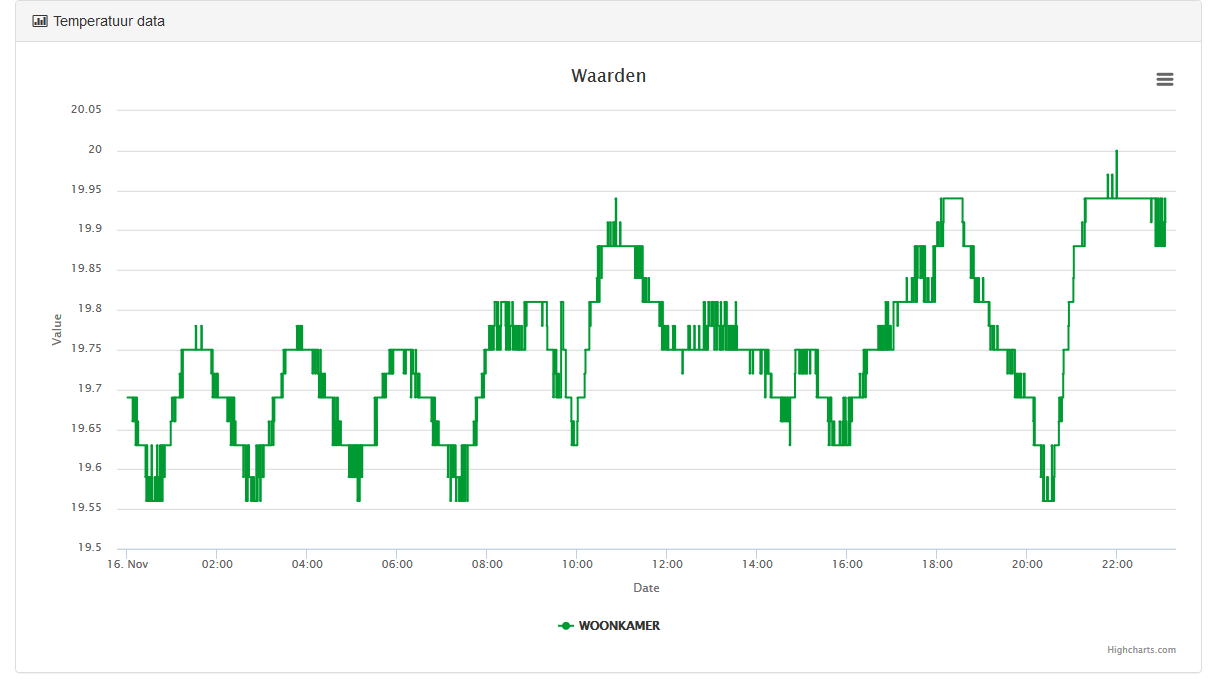Click the 20 y-axis label
This screenshot has height=693, width=1216.
tap(95, 150)
